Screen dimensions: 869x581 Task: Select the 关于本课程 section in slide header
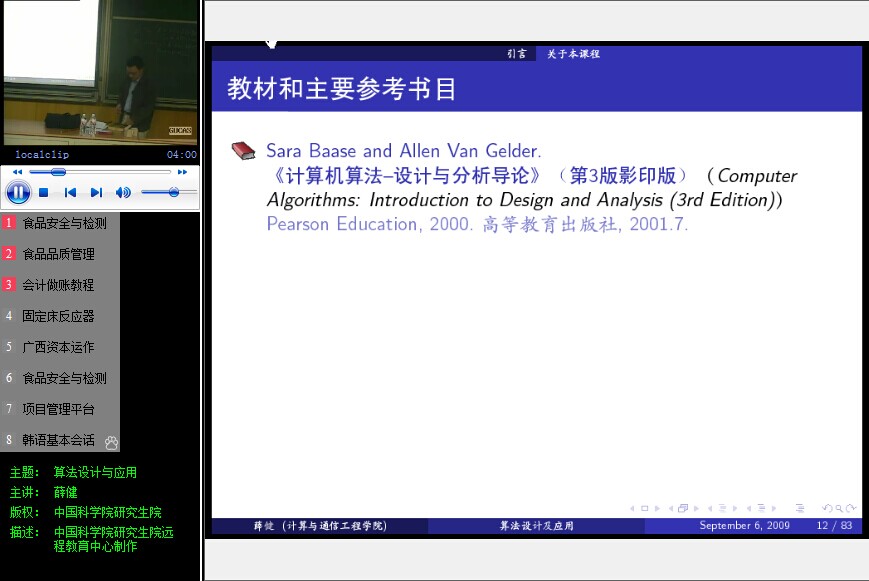(573, 54)
